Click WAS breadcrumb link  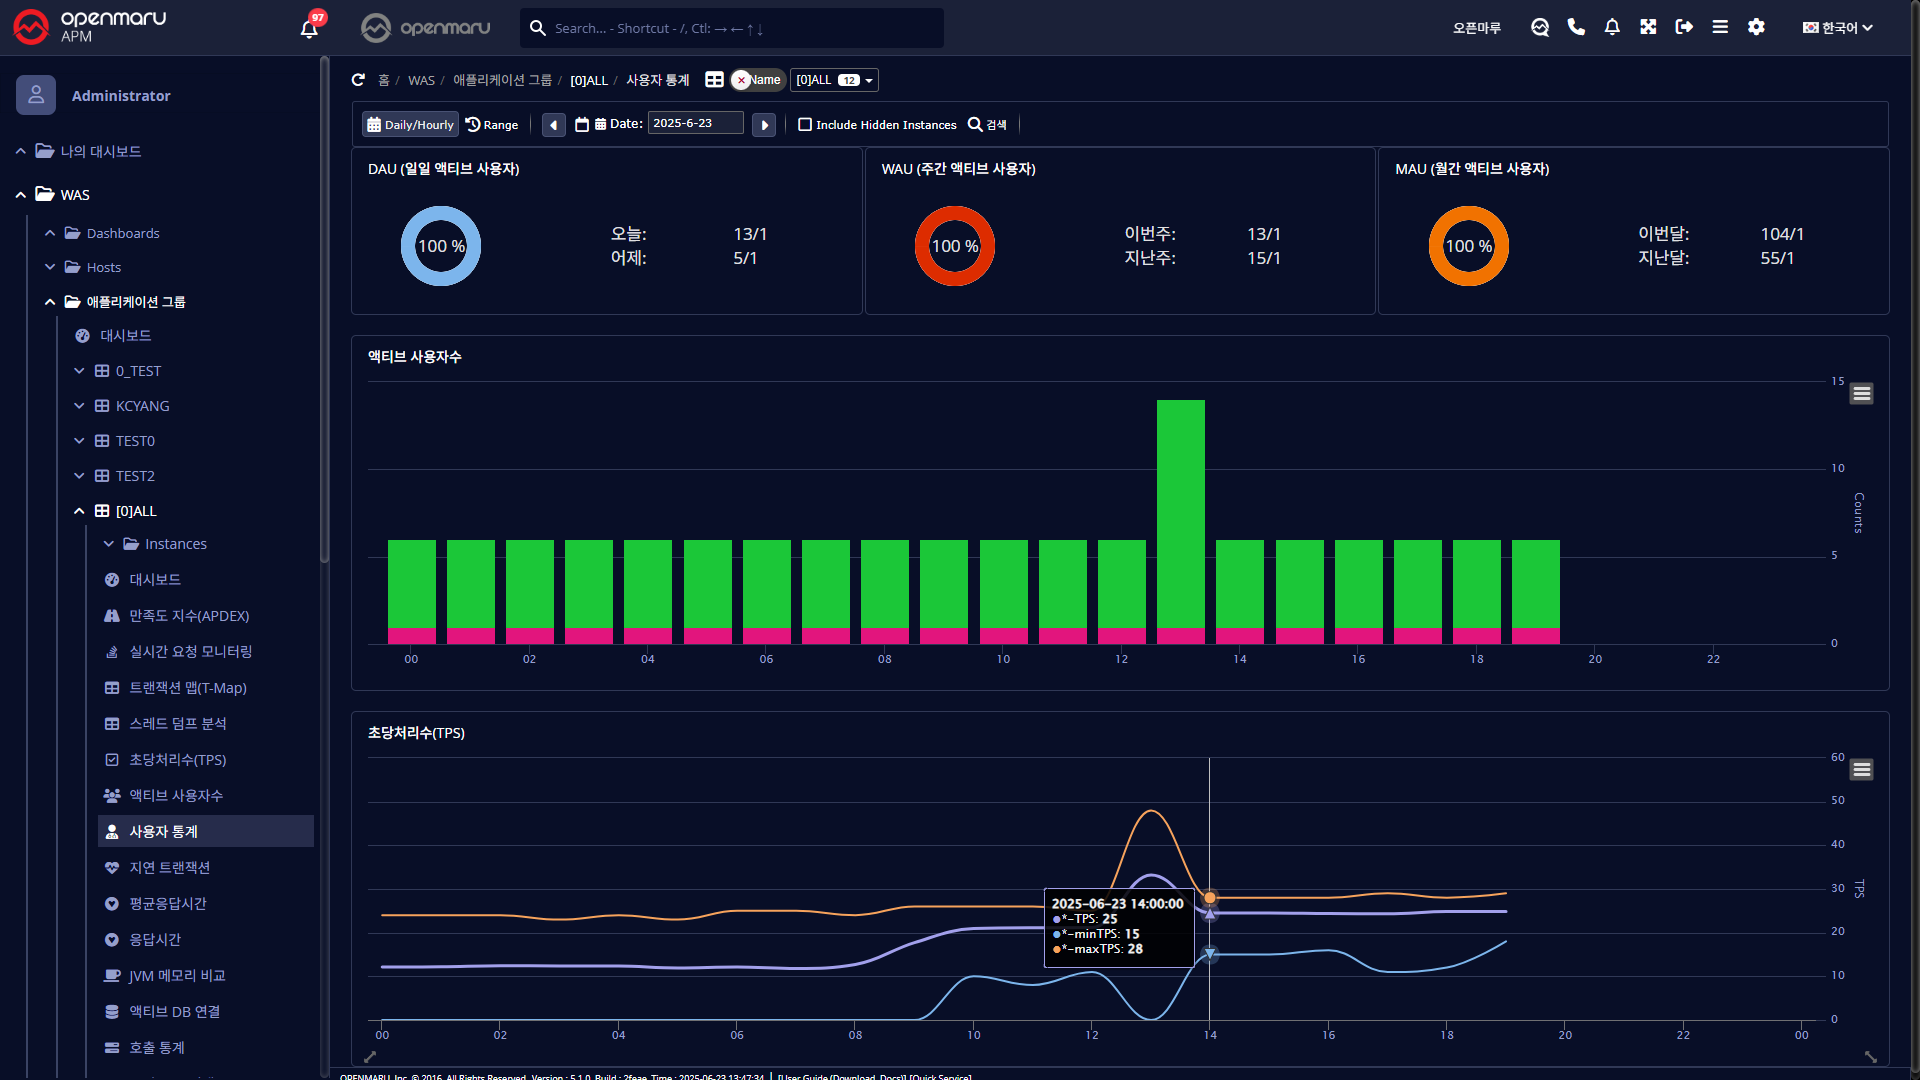pyautogui.click(x=421, y=80)
